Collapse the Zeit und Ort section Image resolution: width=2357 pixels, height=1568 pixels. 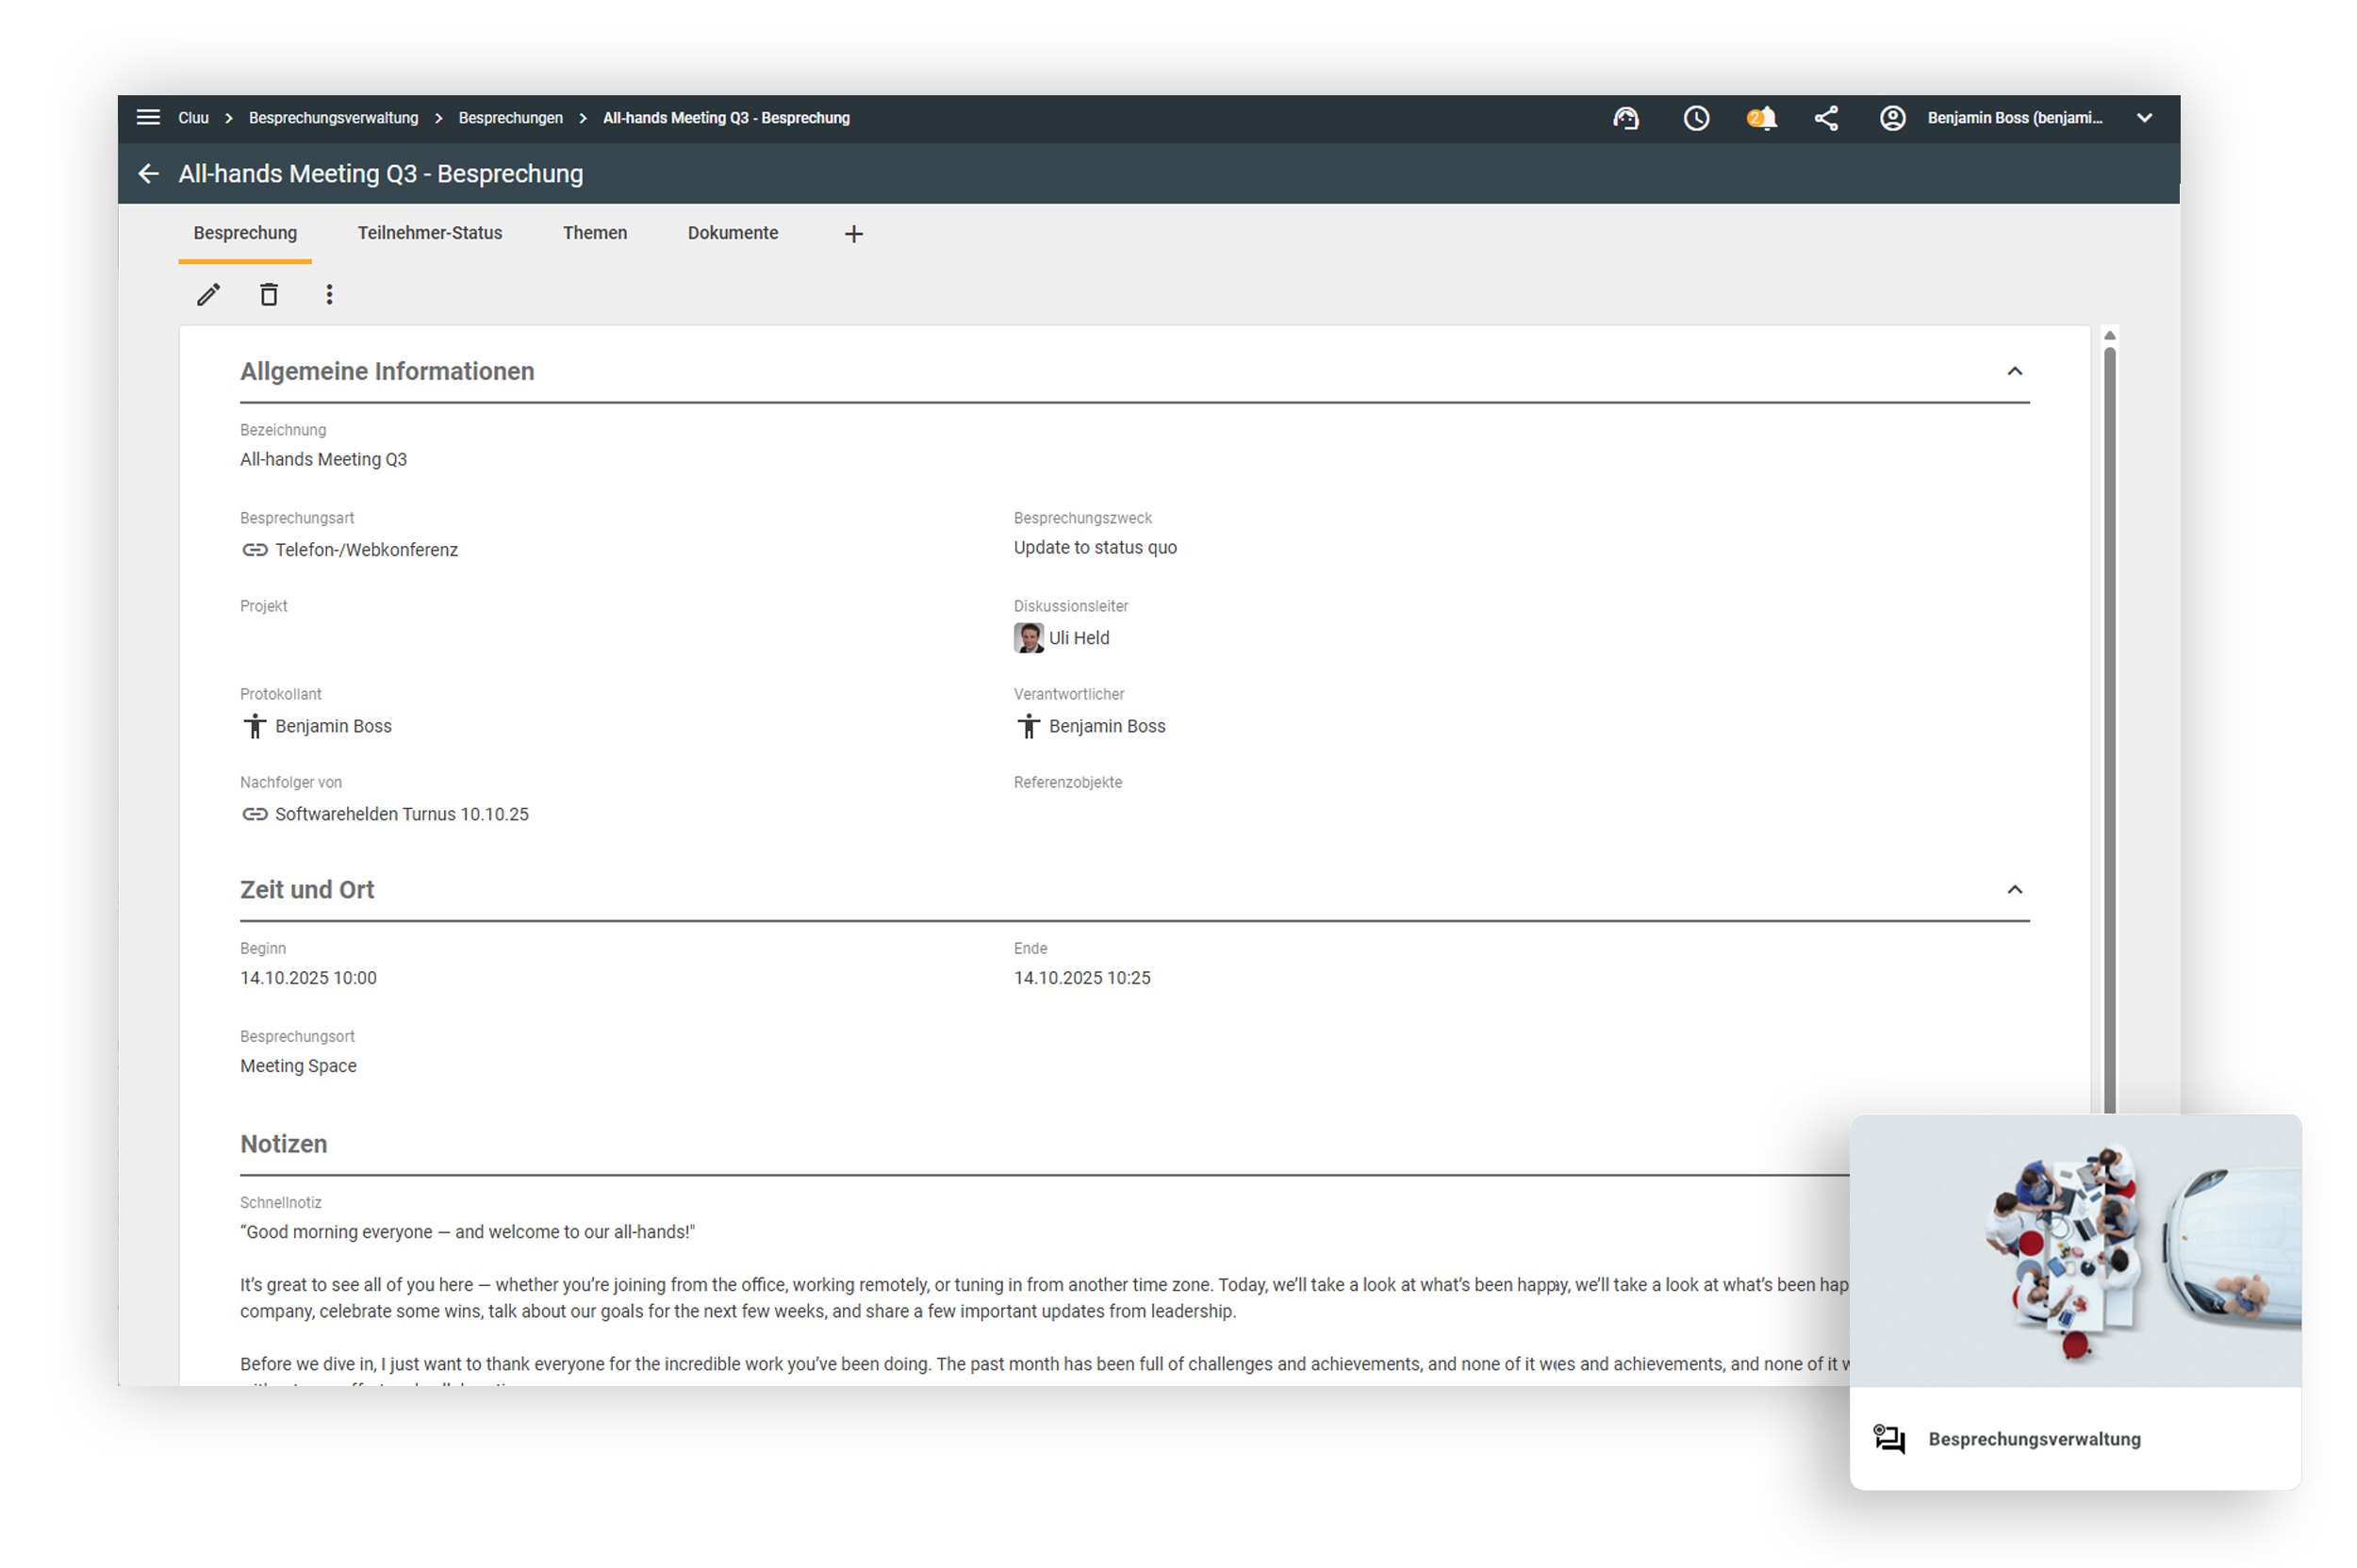point(2014,889)
